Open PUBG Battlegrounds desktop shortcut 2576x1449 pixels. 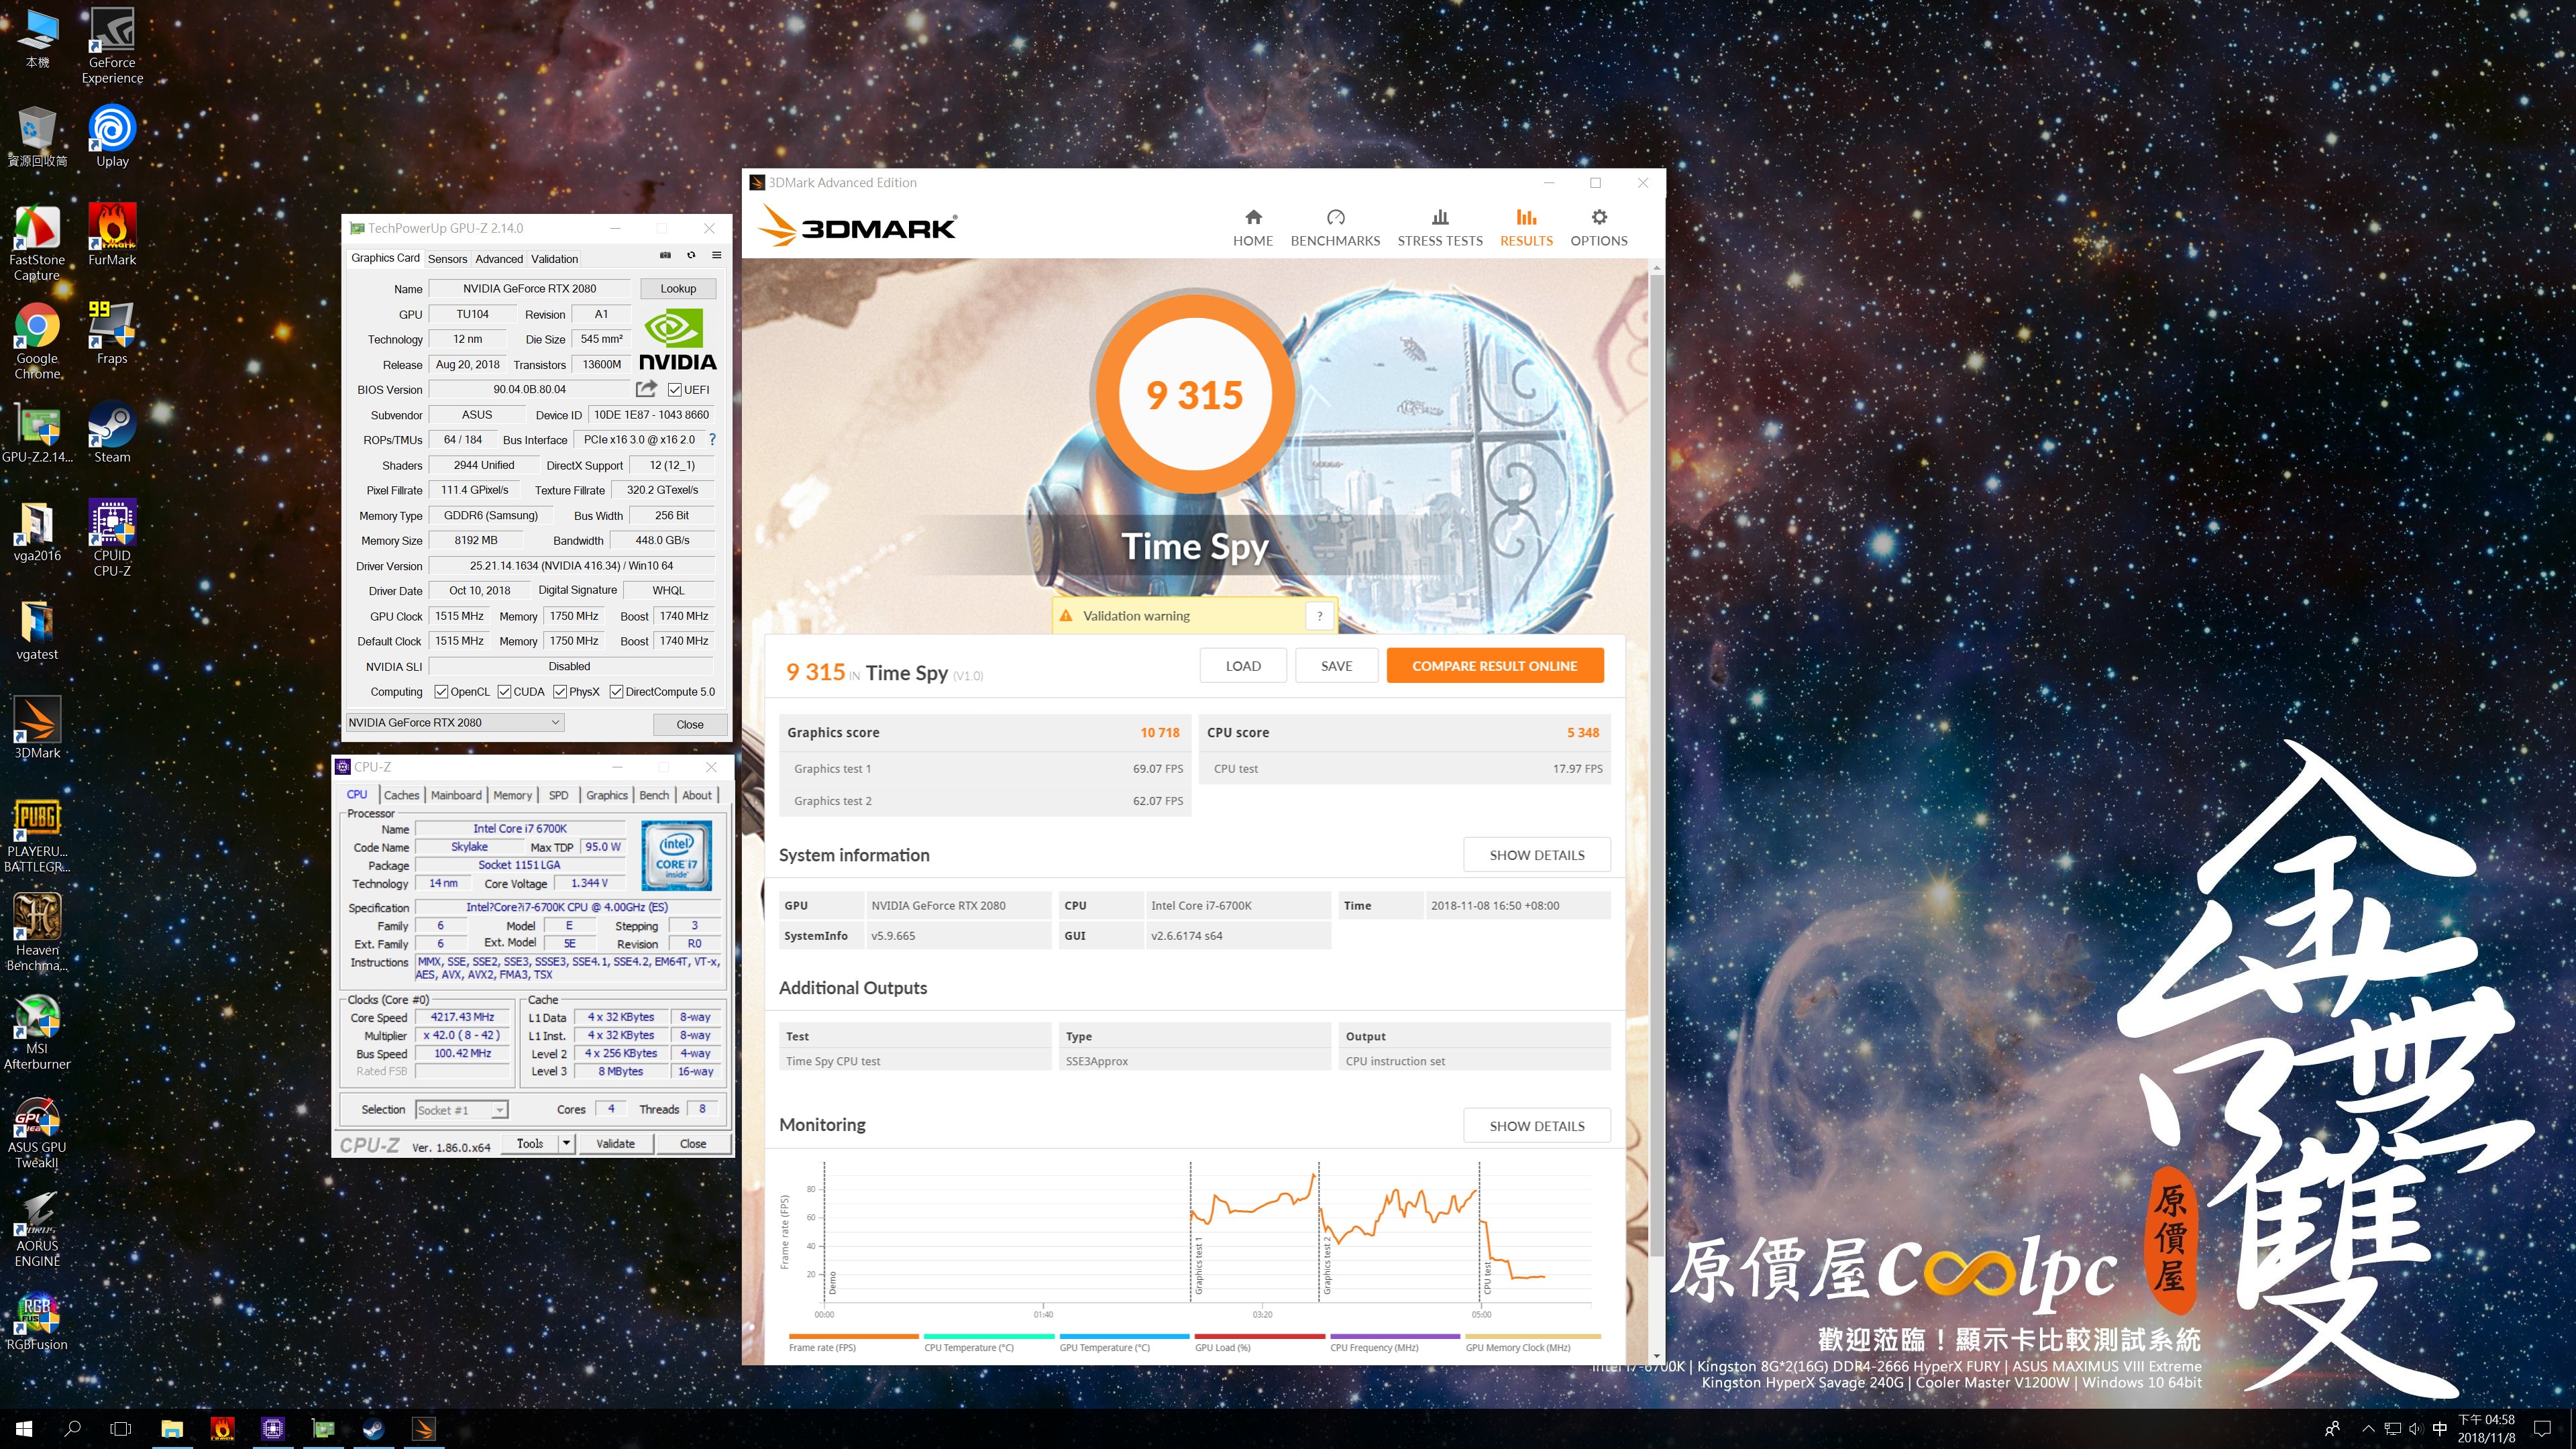[37, 835]
